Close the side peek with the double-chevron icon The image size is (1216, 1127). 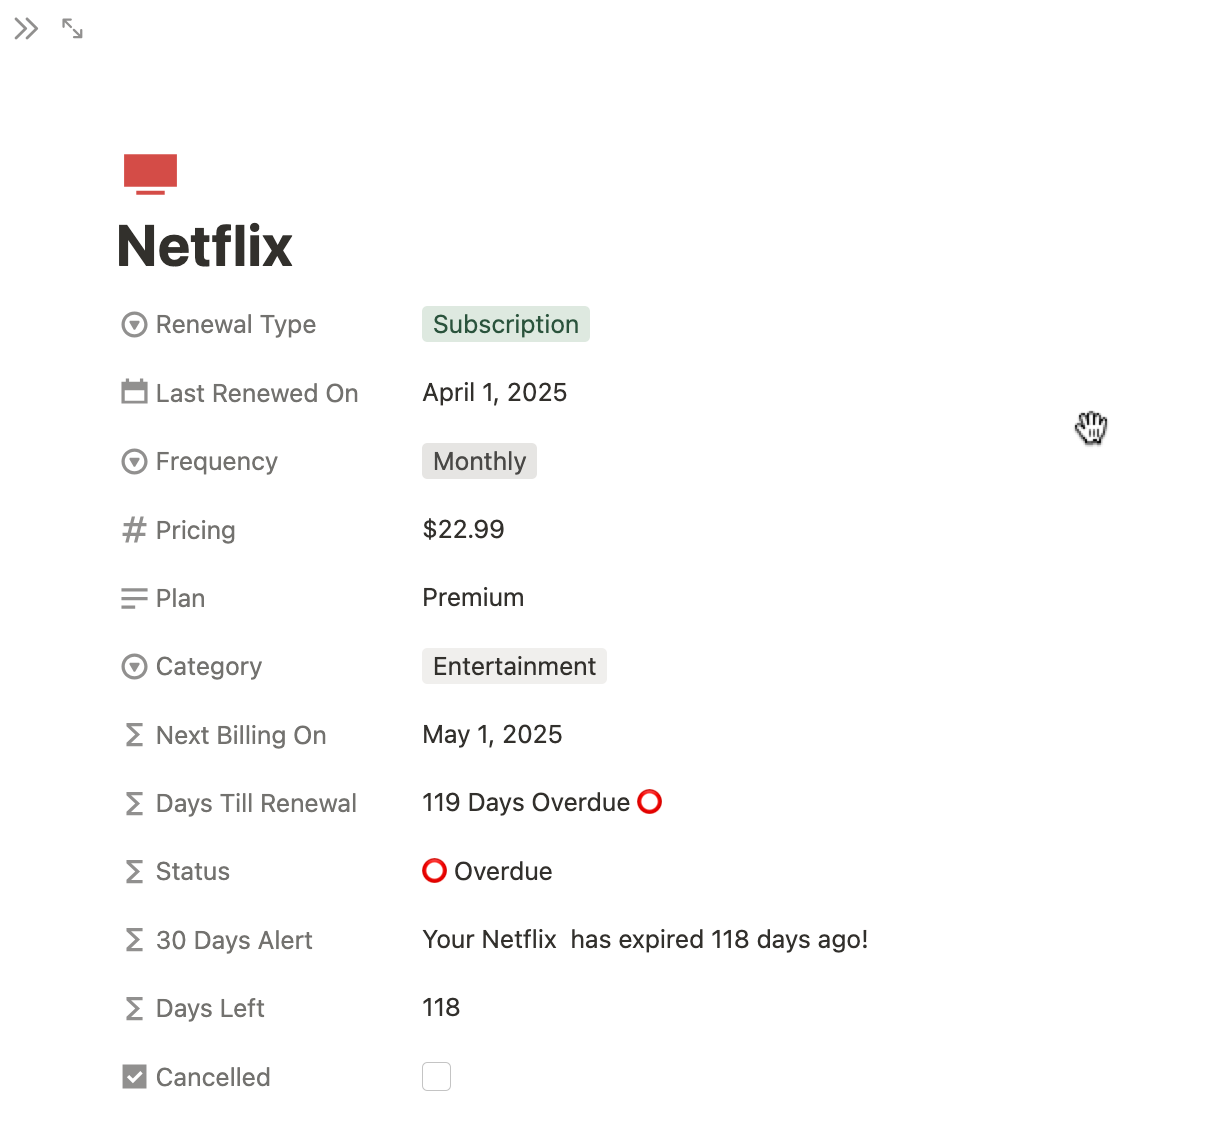[26, 29]
